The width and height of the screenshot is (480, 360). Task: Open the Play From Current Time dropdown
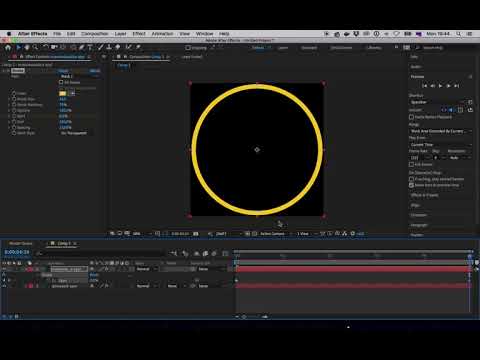click(x=441, y=145)
